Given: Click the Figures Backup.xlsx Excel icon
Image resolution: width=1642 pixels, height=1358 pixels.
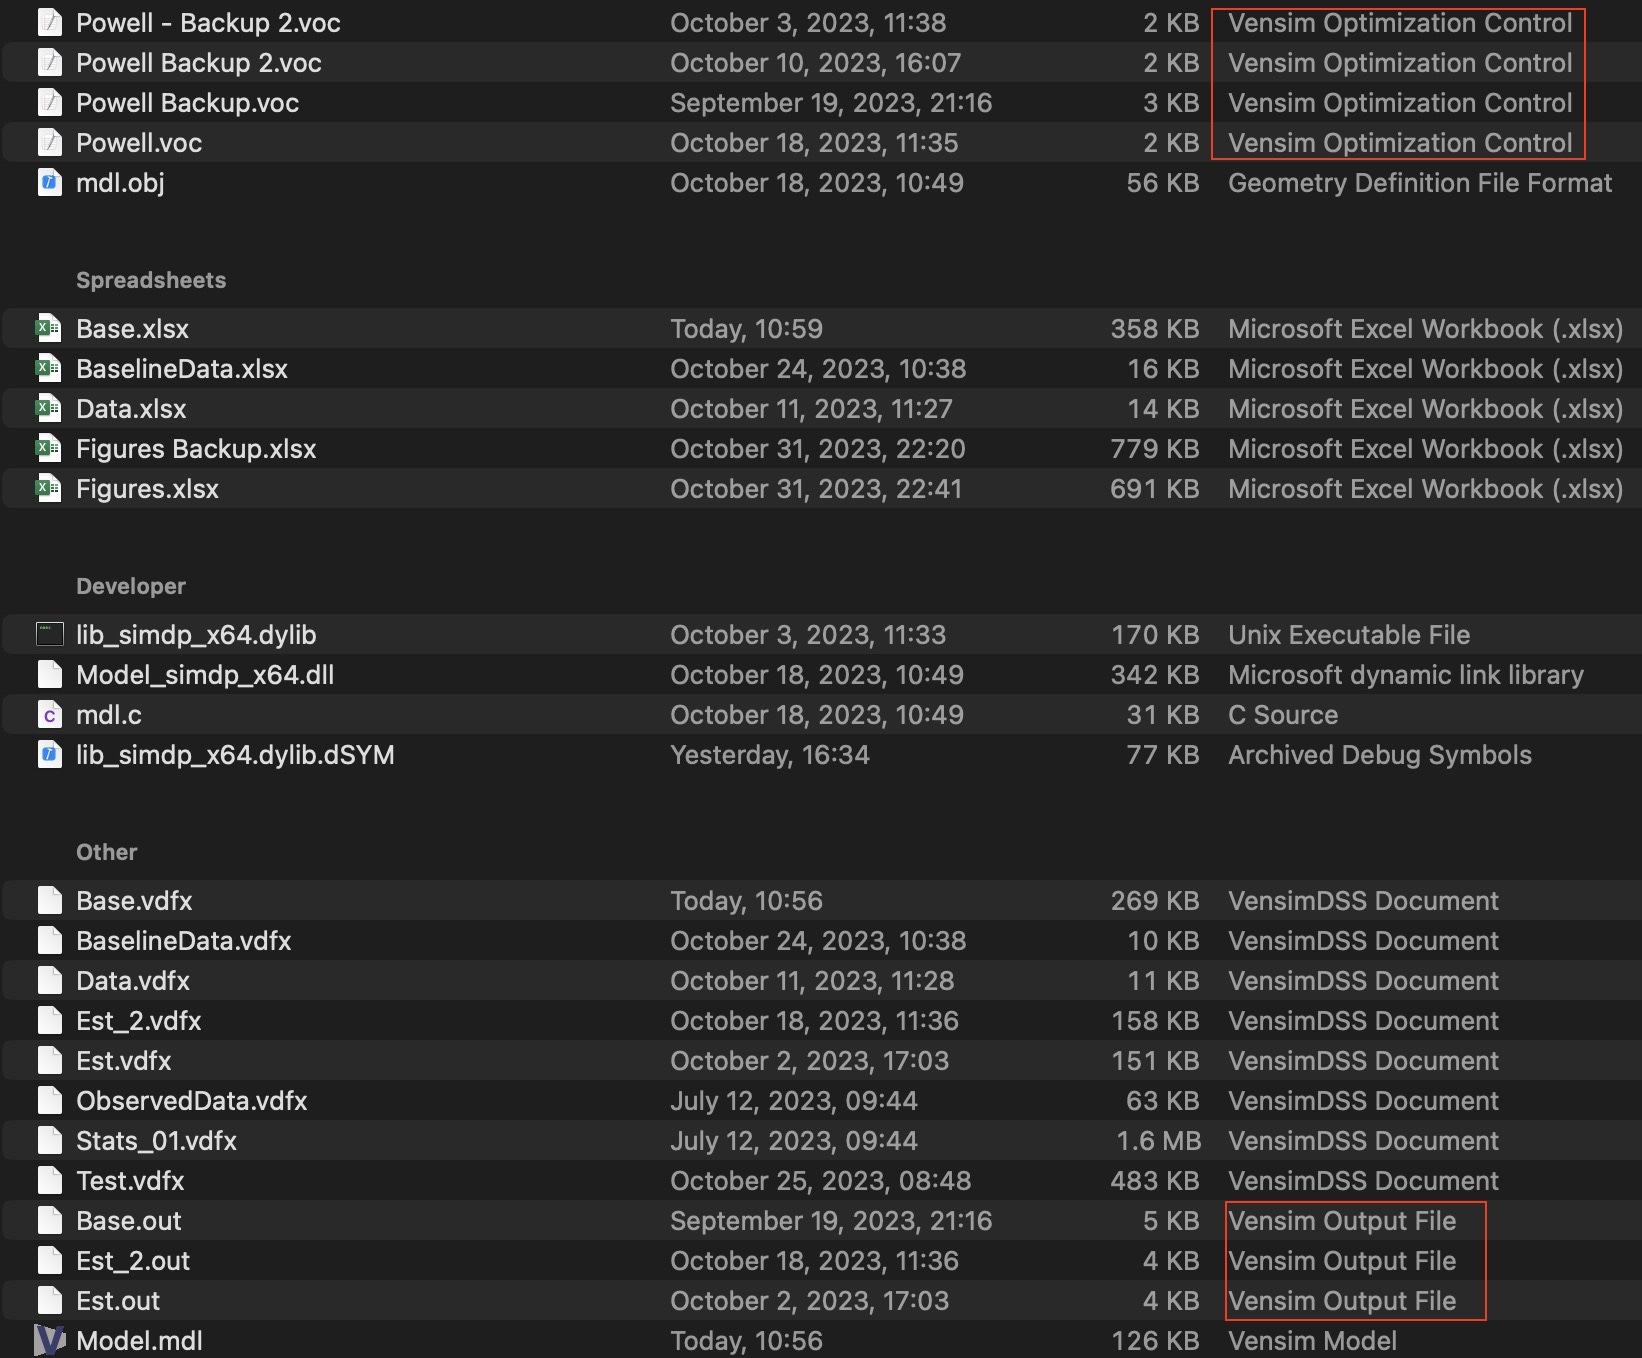Looking at the screenshot, I should pyautogui.click(x=49, y=449).
